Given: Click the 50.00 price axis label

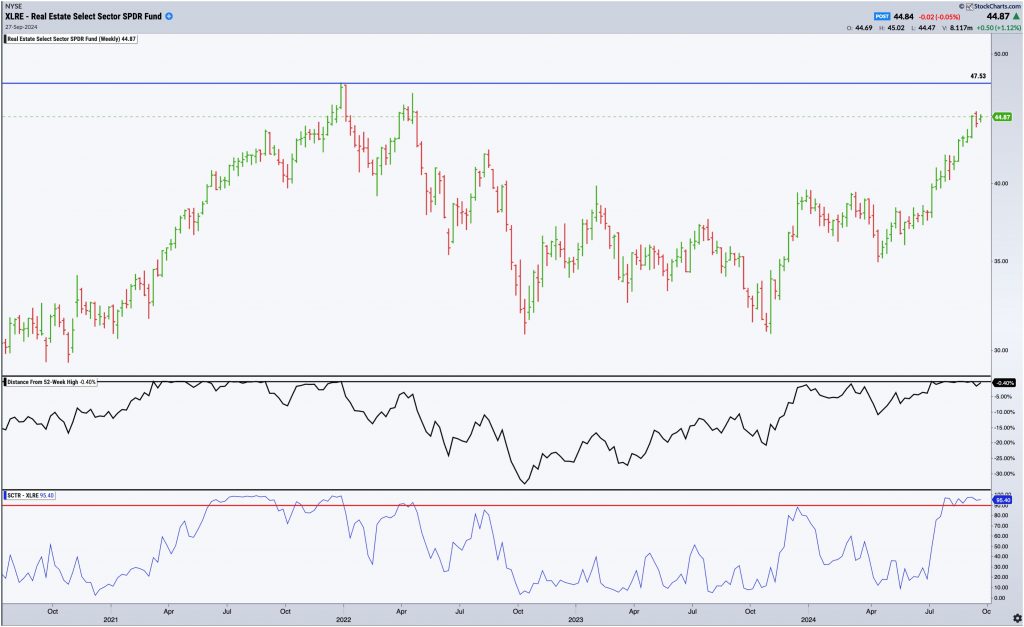Looking at the screenshot, I should [x=1000, y=54].
